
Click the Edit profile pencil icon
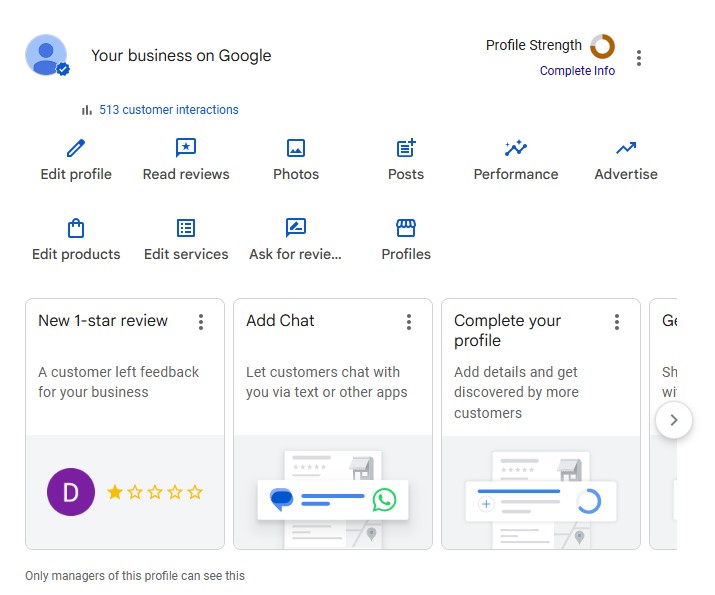pyautogui.click(x=76, y=148)
